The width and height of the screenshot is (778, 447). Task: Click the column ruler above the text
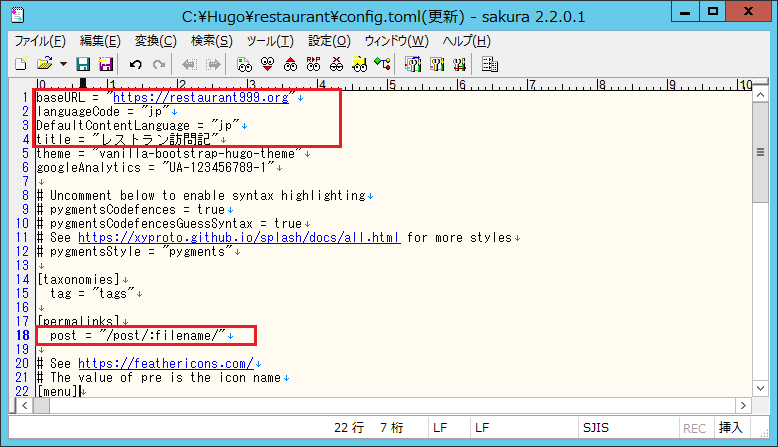point(394,84)
